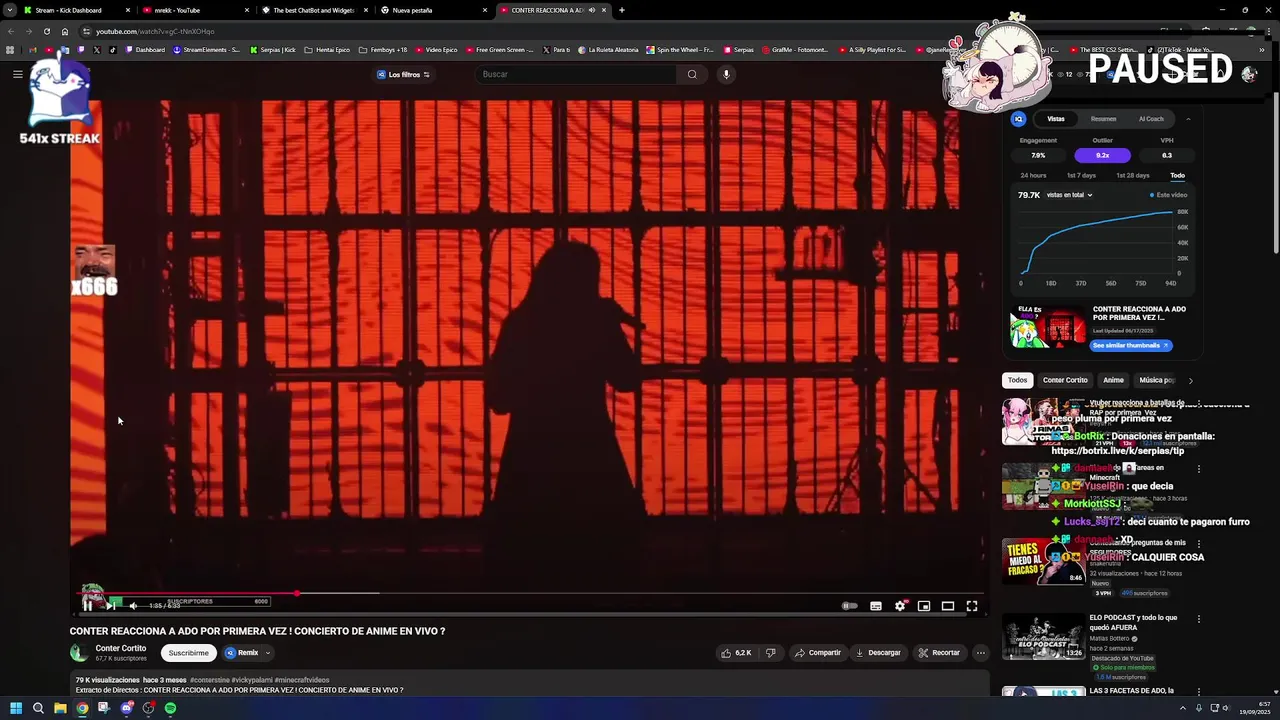Viewport: 1280px width, 720px height.
Task: Open more actions menu below video
Action: 980,653
